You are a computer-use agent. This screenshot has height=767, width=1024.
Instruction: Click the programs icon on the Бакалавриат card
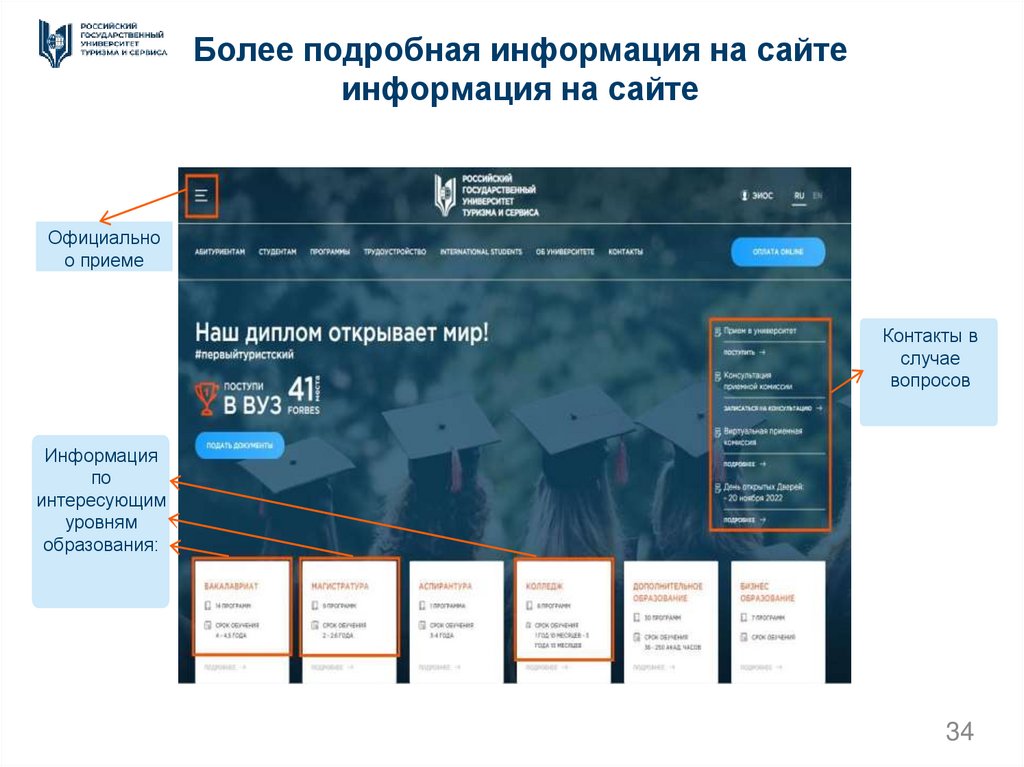205,605
